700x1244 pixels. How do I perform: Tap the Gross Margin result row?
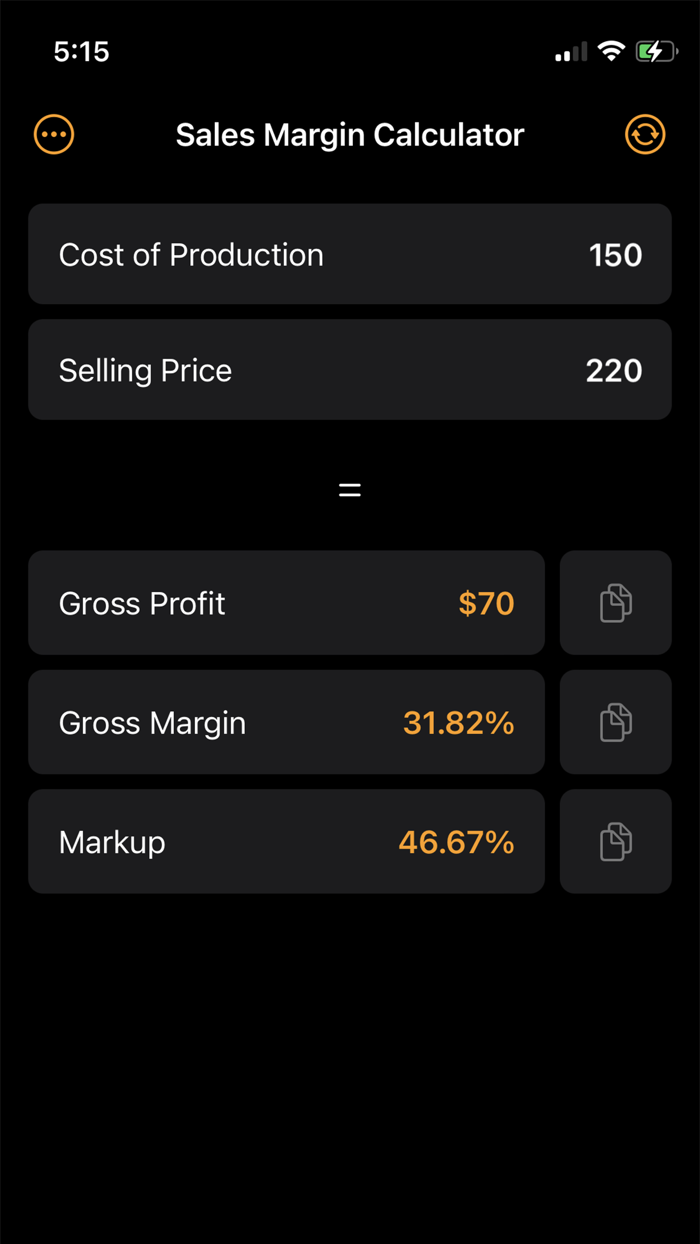(x=286, y=722)
